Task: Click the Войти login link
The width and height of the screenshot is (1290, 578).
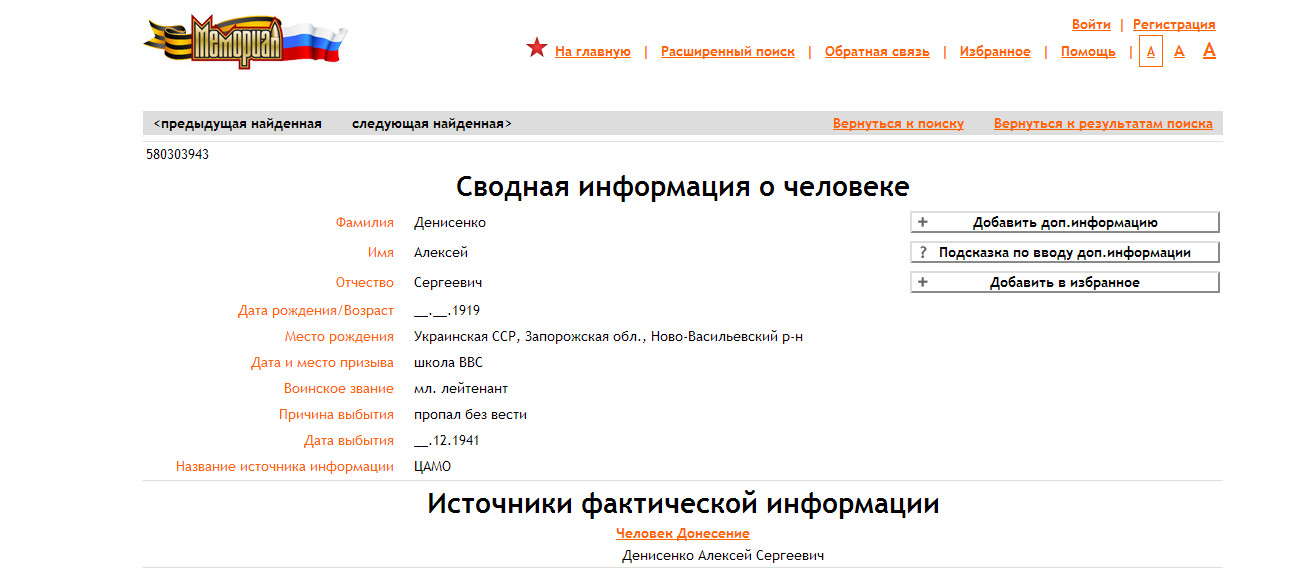Action: (1091, 25)
